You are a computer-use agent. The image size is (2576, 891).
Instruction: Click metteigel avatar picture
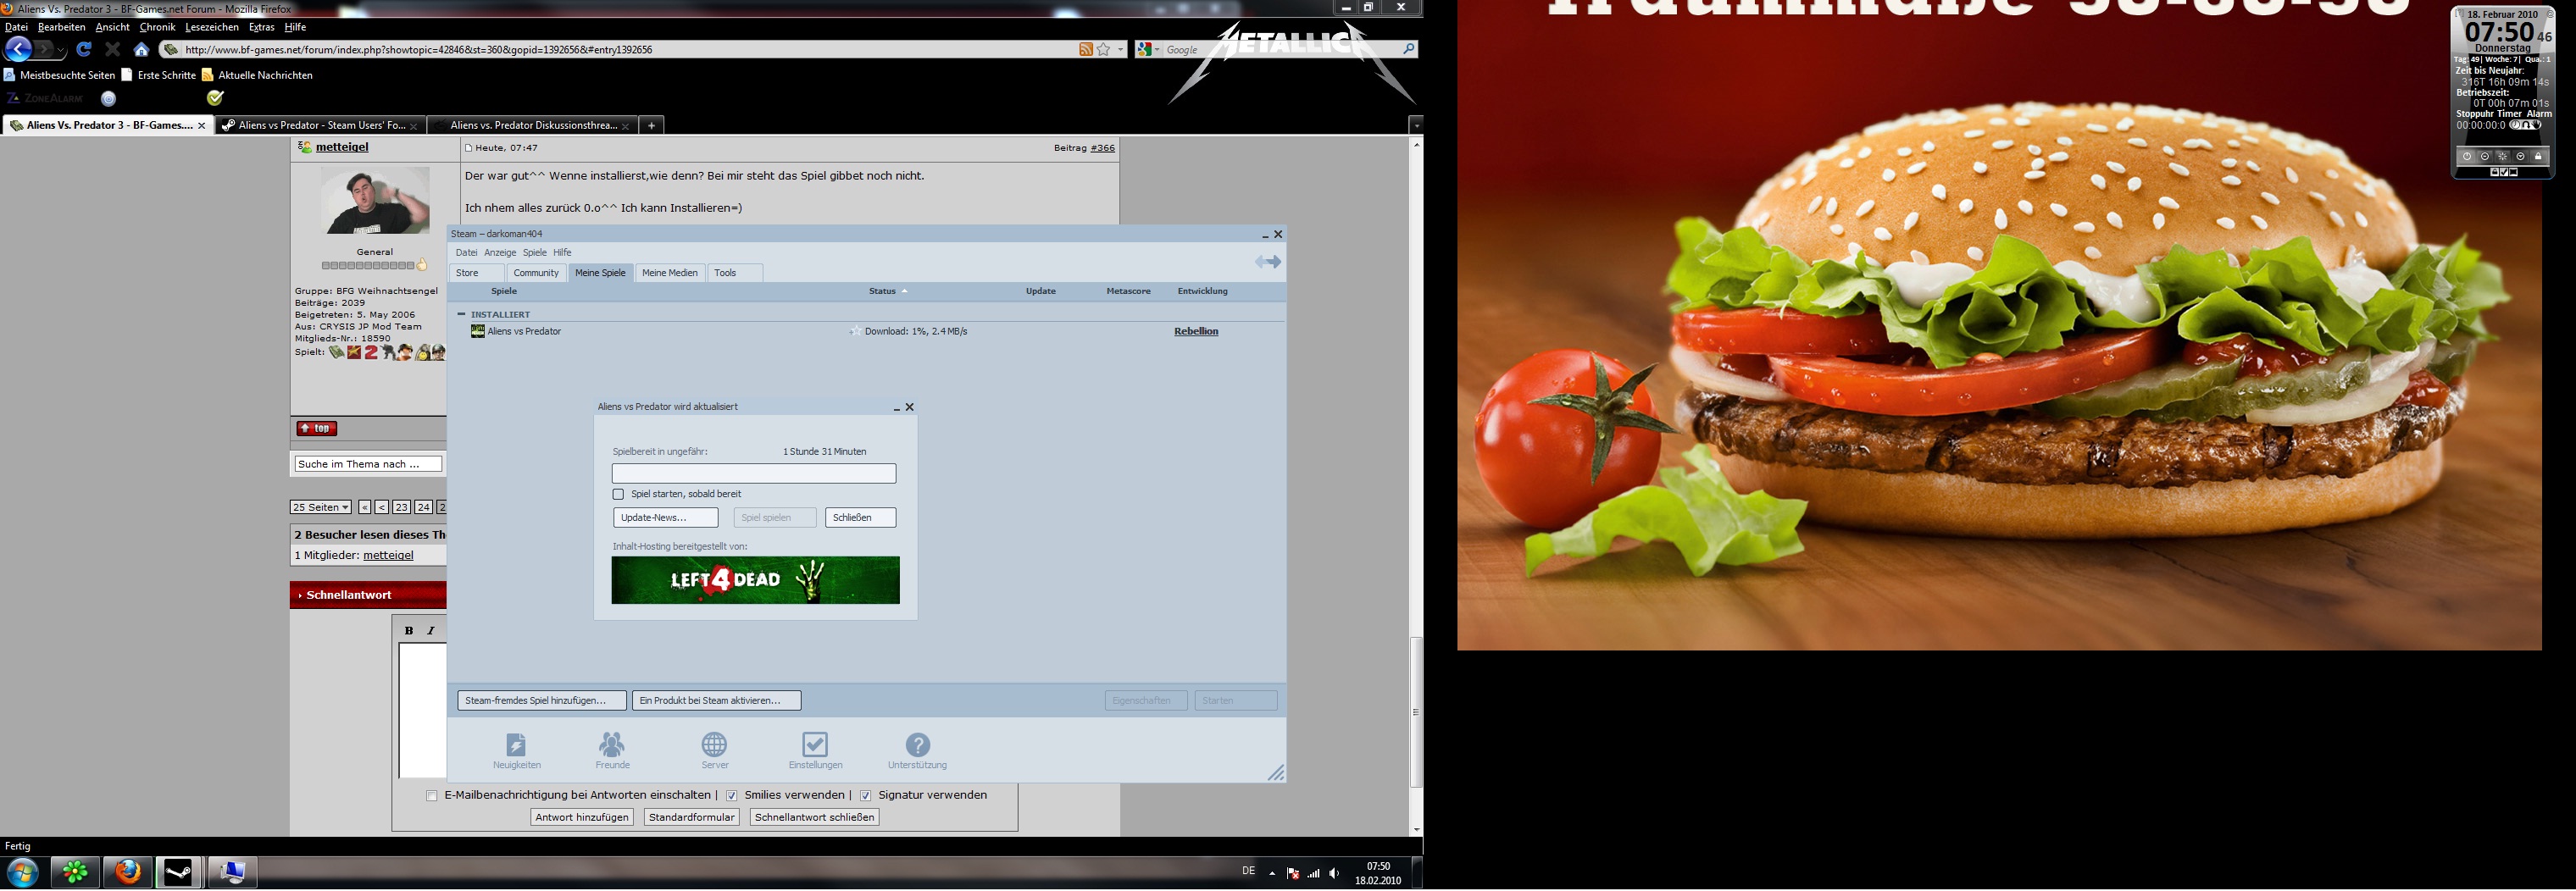(375, 200)
